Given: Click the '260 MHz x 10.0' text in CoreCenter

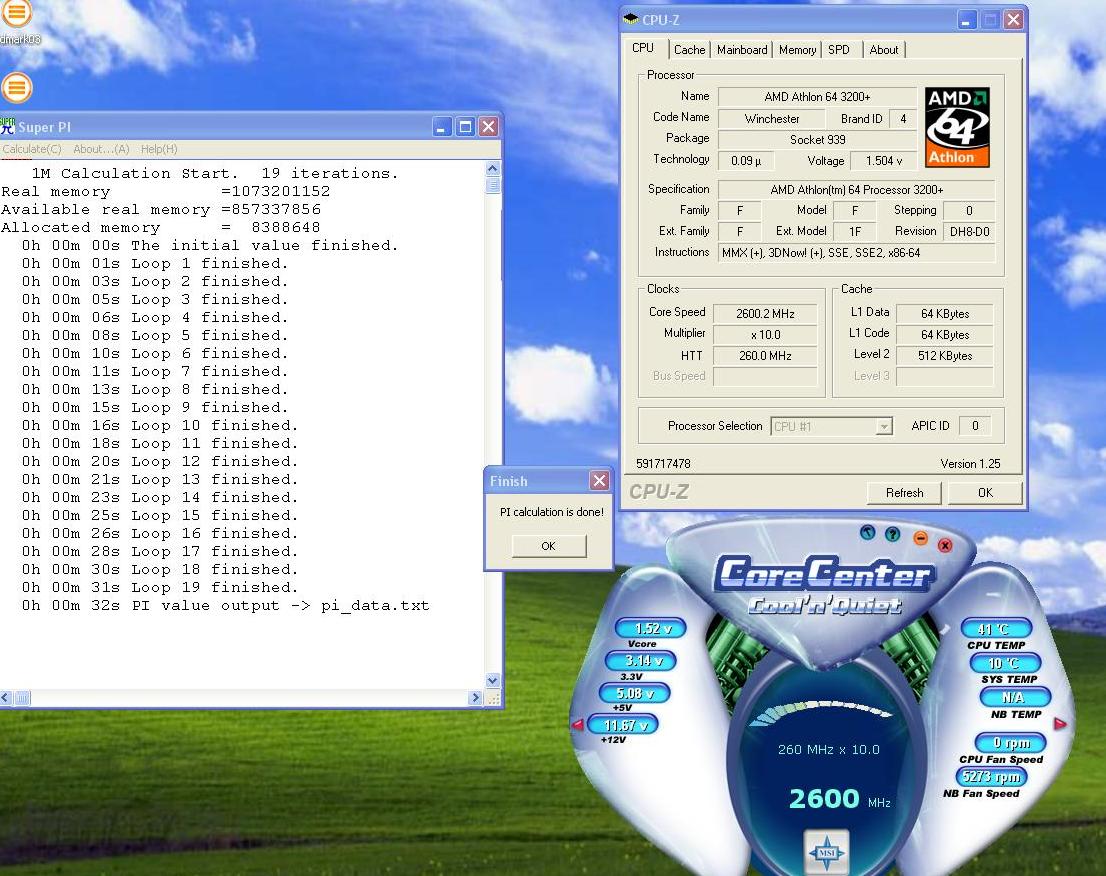Looking at the screenshot, I should [x=829, y=750].
